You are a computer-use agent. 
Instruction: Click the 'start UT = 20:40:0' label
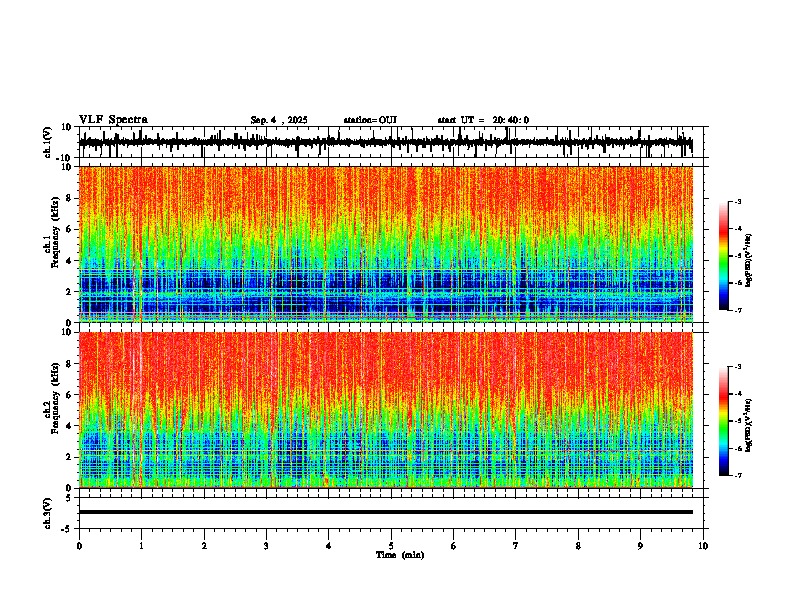point(483,120)
